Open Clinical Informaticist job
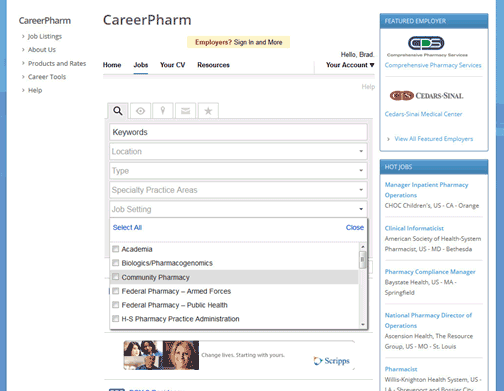 [x=414, y=228]
